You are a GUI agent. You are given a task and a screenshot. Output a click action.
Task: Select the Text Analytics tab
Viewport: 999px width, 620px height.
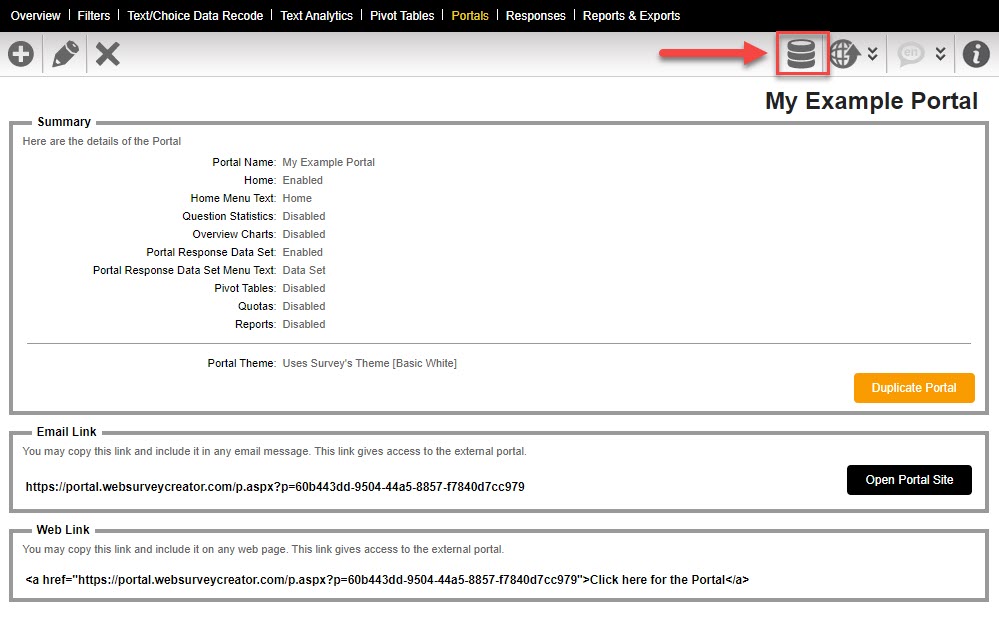316,16
